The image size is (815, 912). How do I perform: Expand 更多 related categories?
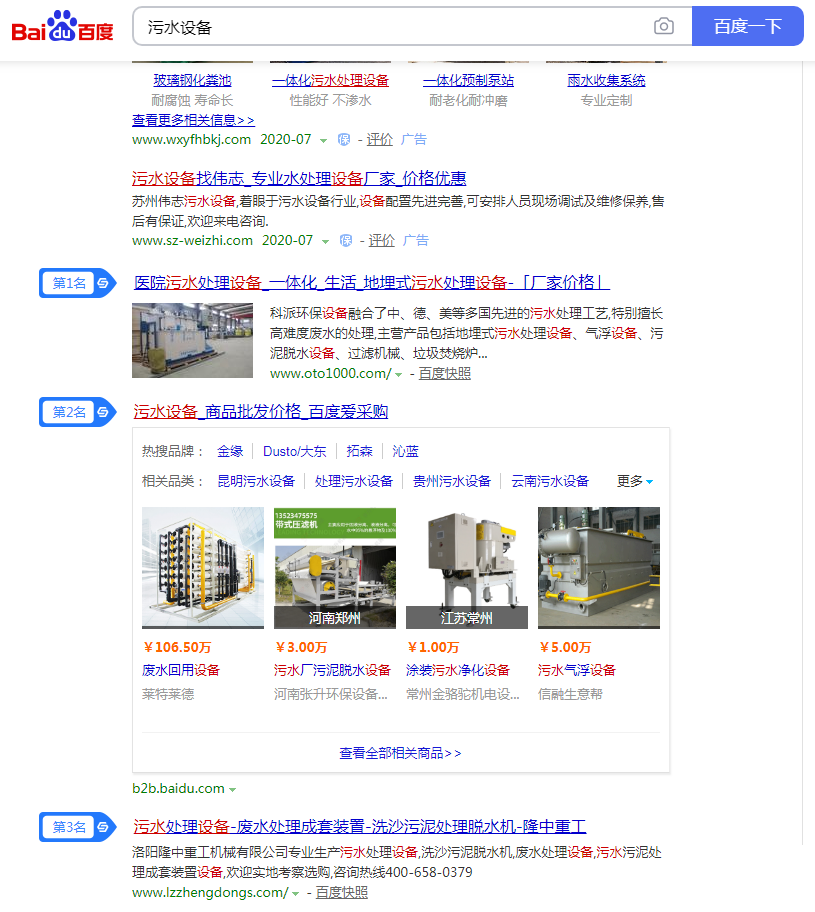point(635,482)
